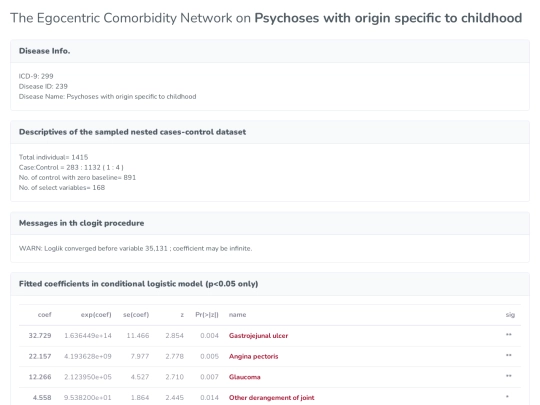Select the sig stars in Glaucoma row

[509, 376]
